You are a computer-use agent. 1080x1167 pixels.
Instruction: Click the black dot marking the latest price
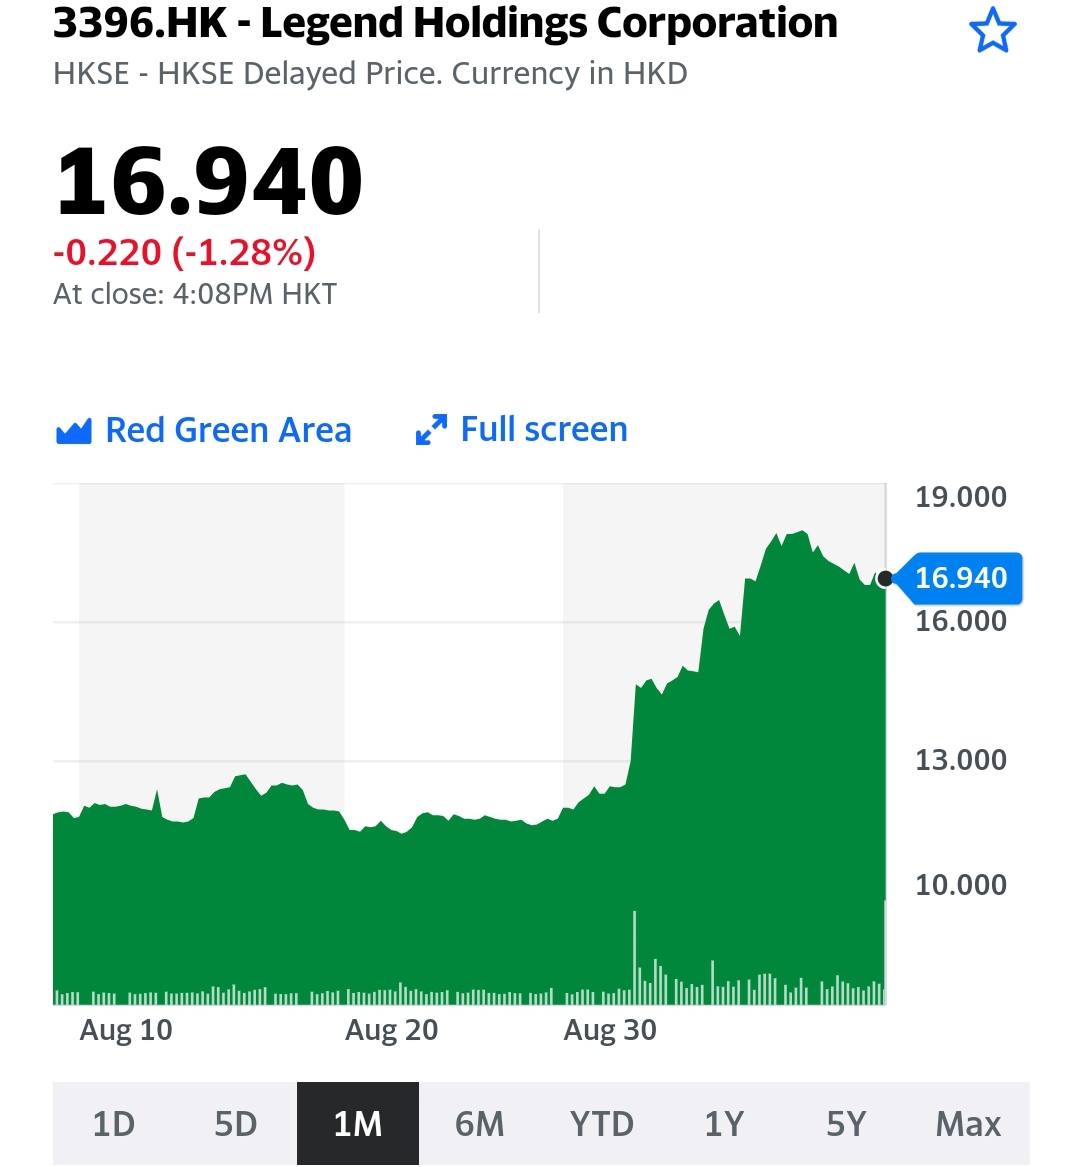pyautogui.click(x=885, y=578)
